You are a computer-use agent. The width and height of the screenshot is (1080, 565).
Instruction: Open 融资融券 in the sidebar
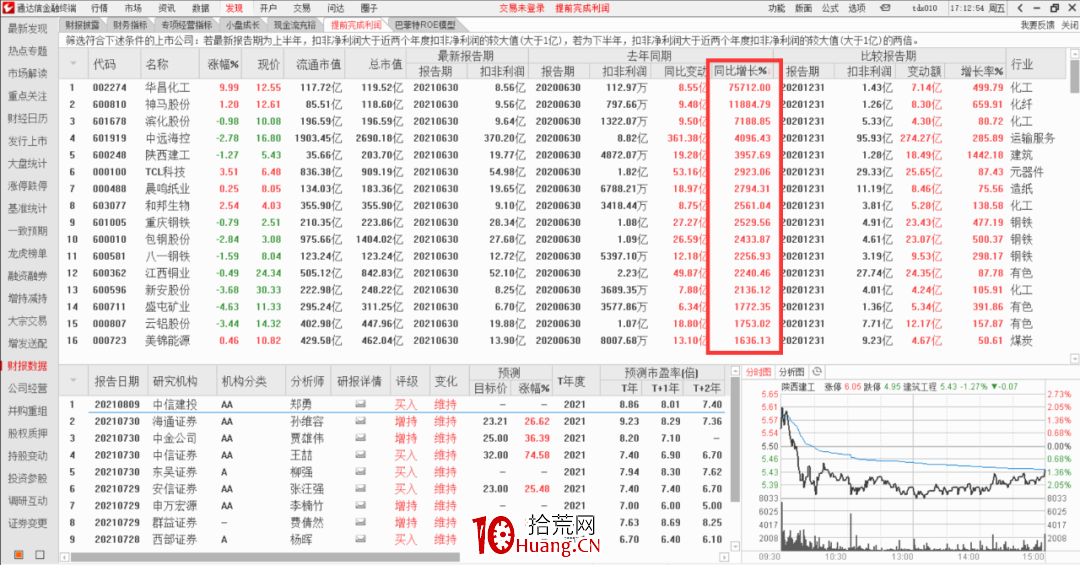(x=28, y=276)
